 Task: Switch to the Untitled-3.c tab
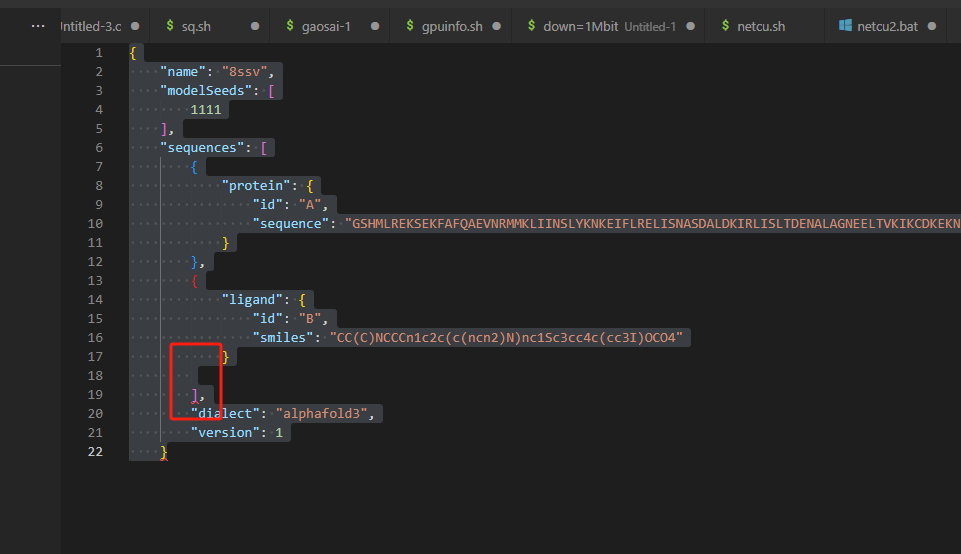pos(104,26)
